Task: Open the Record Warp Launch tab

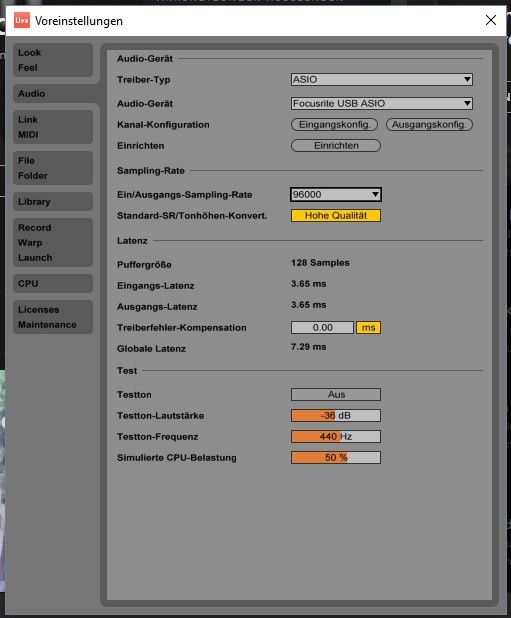Action: pos(53,242)
